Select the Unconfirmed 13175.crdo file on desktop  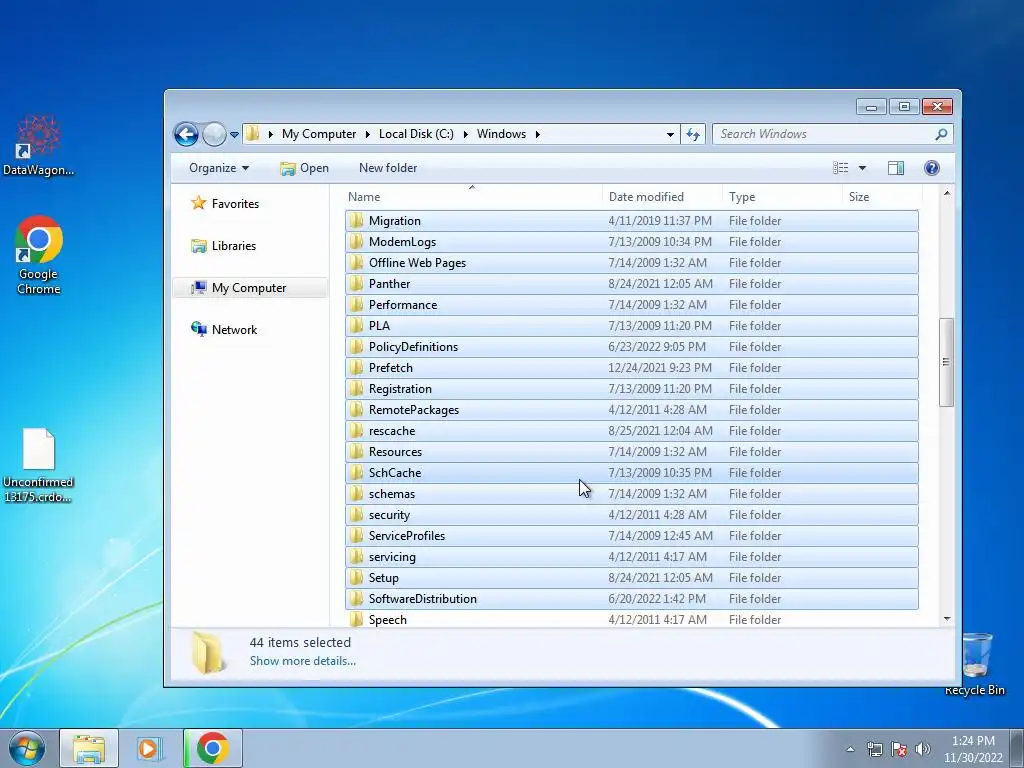pos(39,466)
